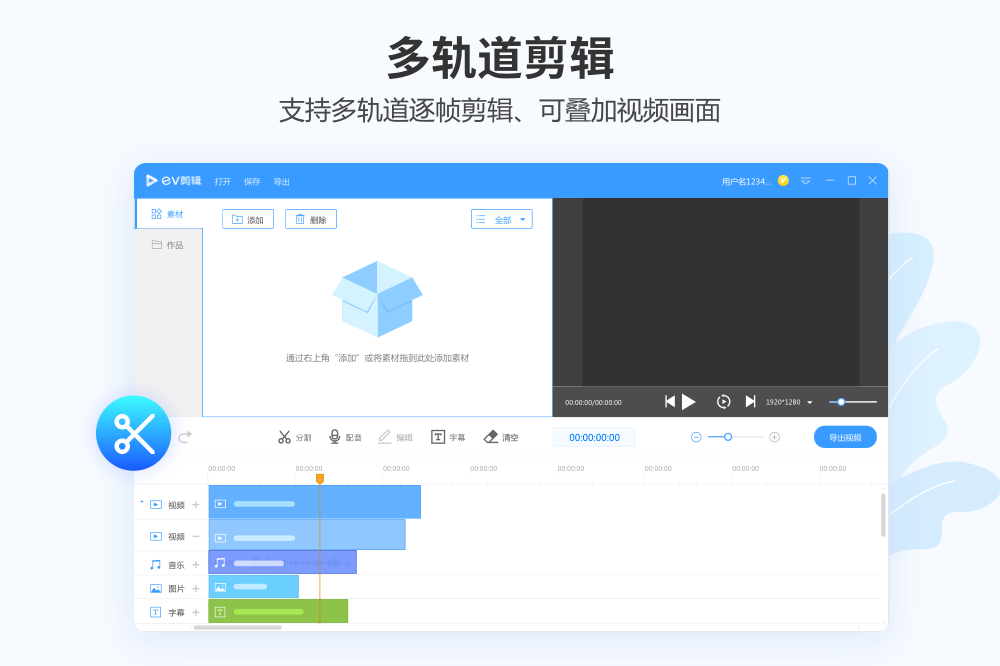Click the 导出 menu in title bar
The width and height of the screenshot is (1000, 666).
point(281,182)
